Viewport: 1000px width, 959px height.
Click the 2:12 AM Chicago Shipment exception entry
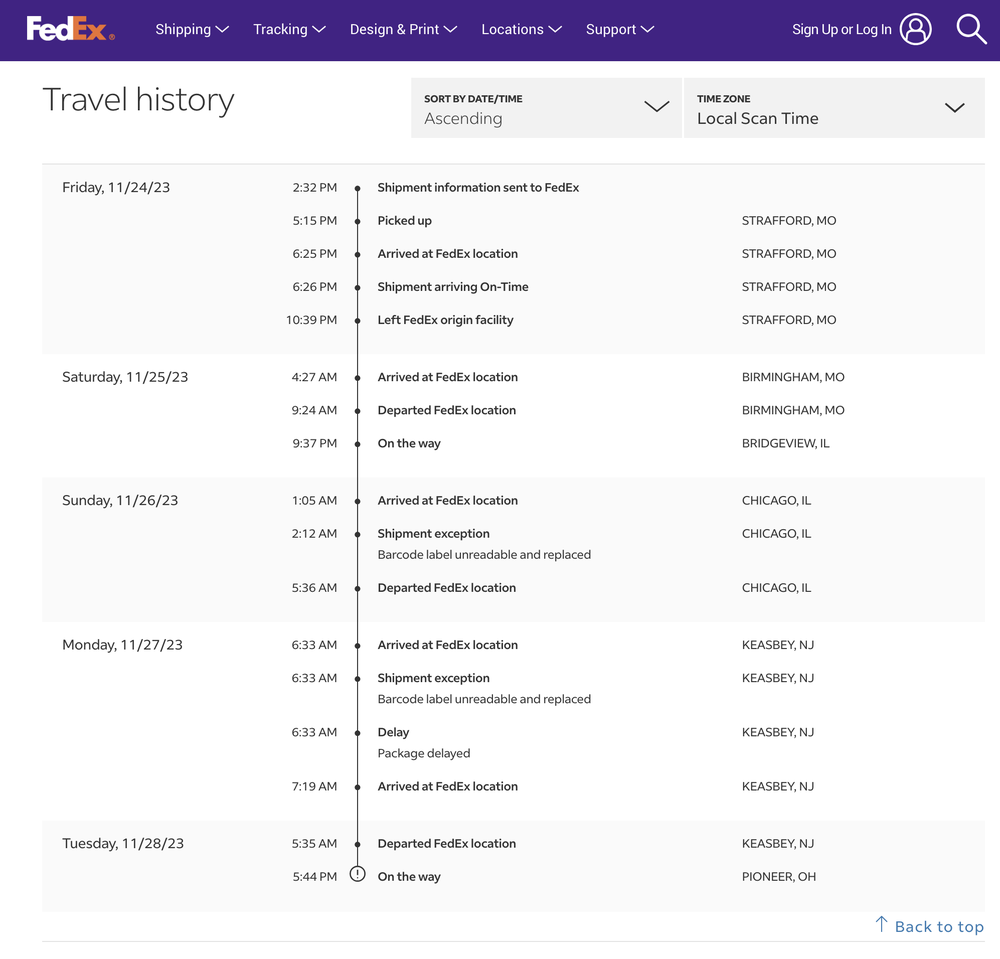[433, 534]
